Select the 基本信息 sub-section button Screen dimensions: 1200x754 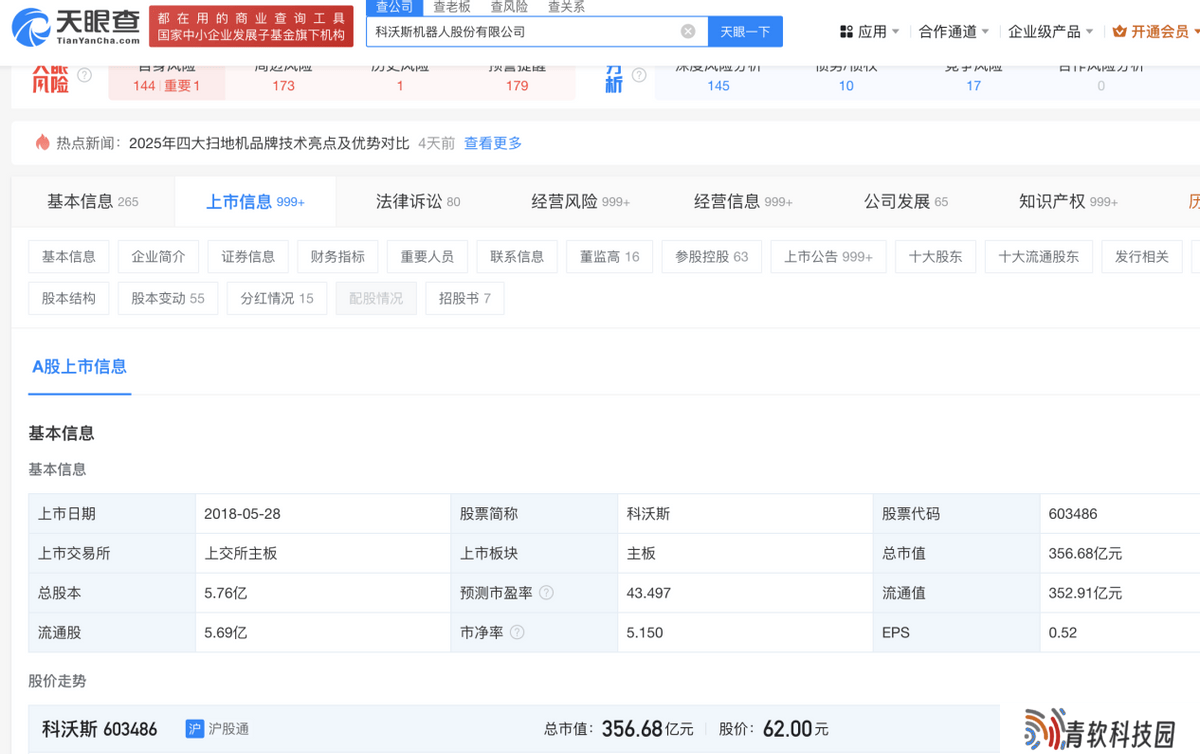tap(69, 257)
